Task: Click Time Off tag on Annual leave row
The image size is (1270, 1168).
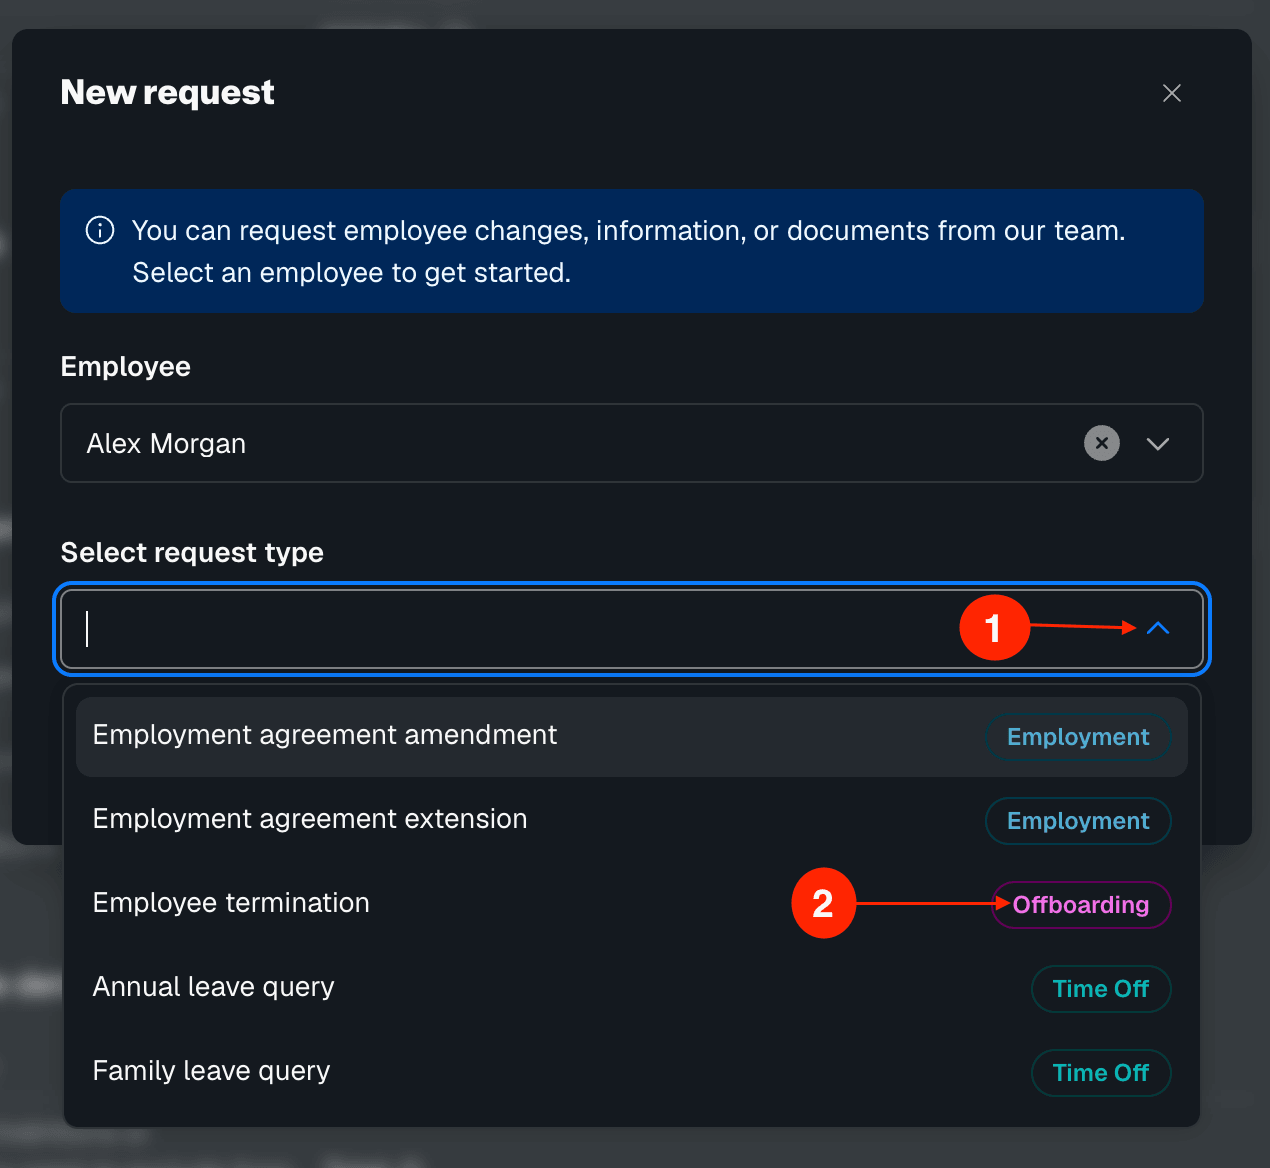Action: (1101, 989)
